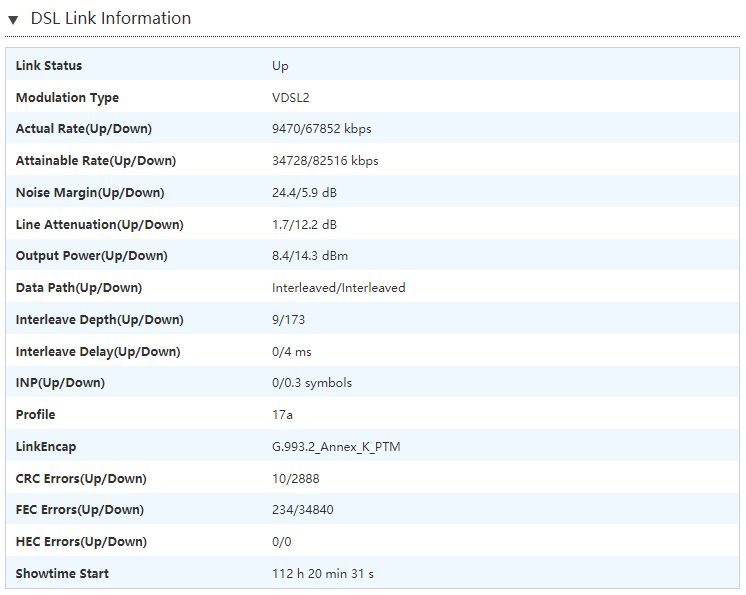746x595 pixels.
Task: Select the Interleave Depth(Up/Down) label
Action: [100, 320]
